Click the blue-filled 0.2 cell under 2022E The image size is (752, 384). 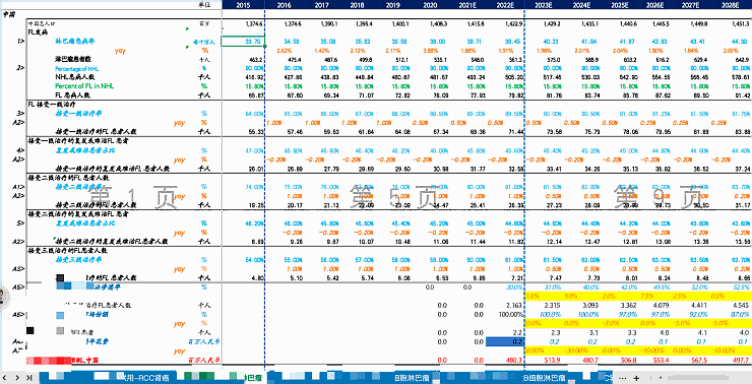pos(505,341)
